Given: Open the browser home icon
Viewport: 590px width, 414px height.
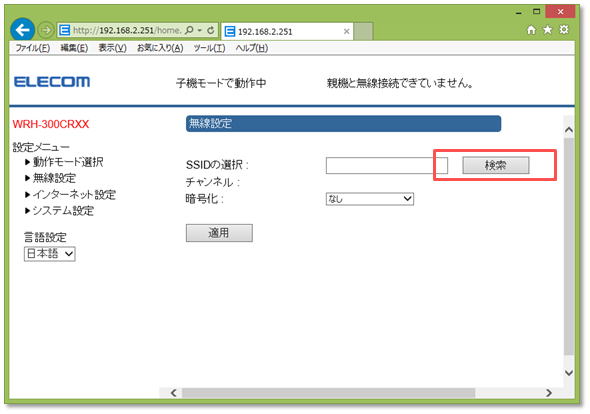Looking at the screenshot, I should click(x=531, y=30).
